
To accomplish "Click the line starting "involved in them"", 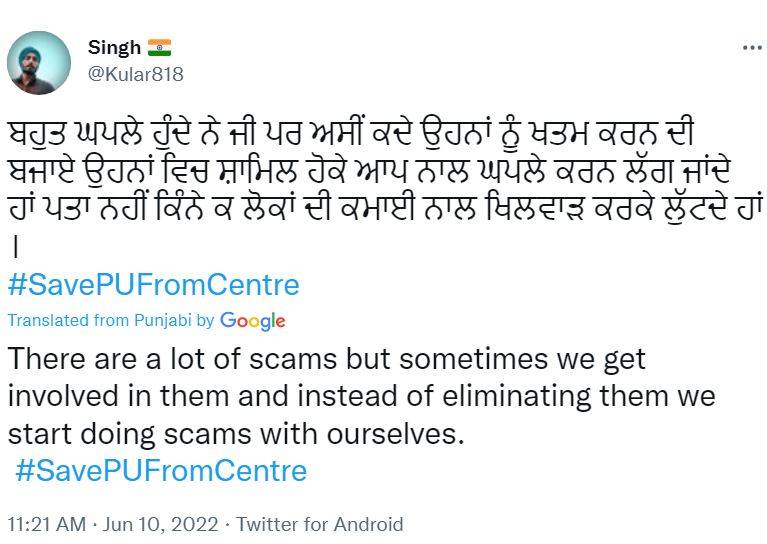I will tap(360, 397).
